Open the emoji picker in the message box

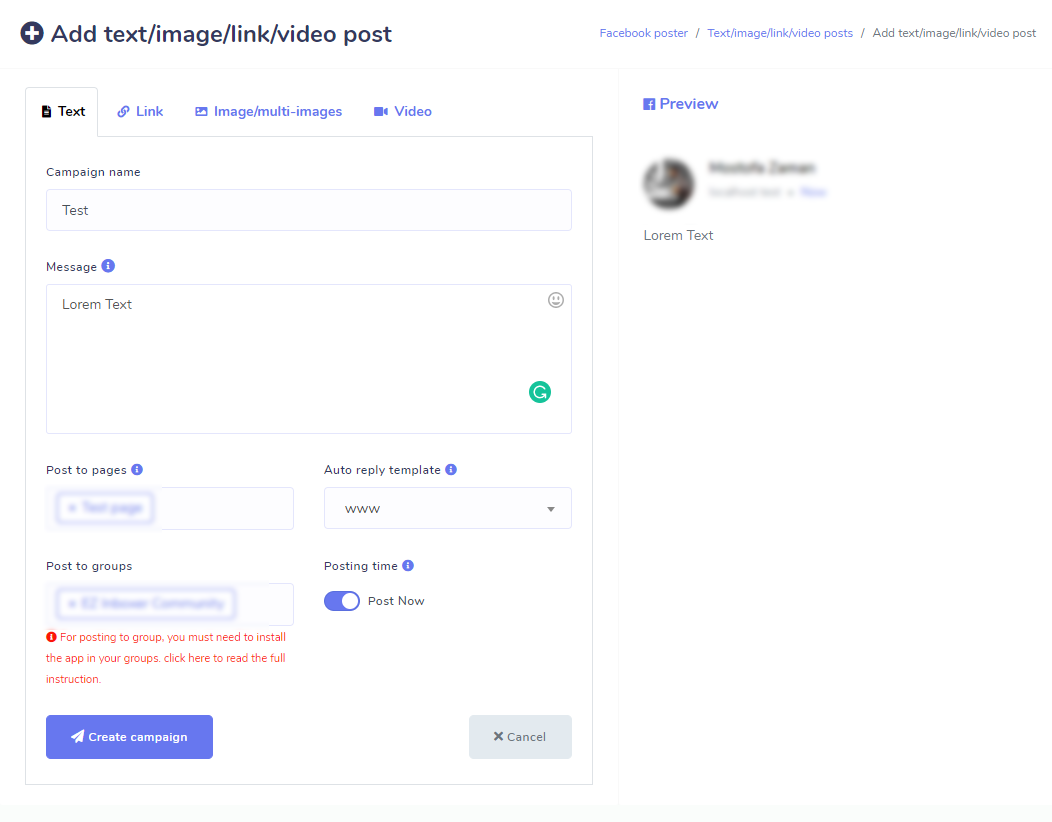556,300
